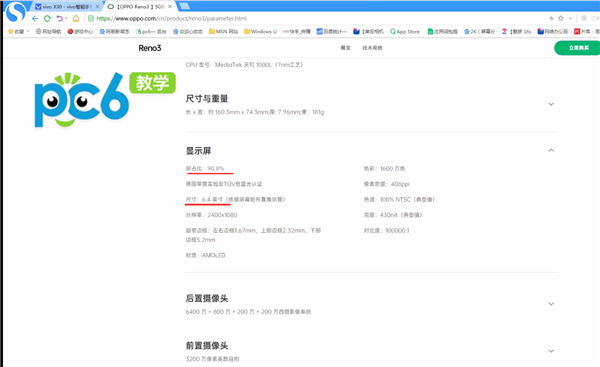Collapse the 显示屏 section chevron
The image size is (600, 367).
551,150
